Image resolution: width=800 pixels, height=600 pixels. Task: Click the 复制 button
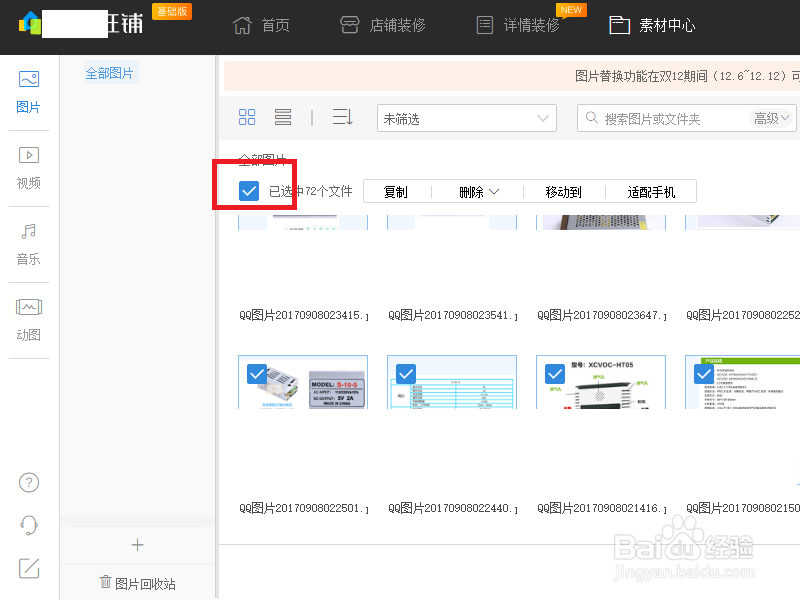(396, 190)
